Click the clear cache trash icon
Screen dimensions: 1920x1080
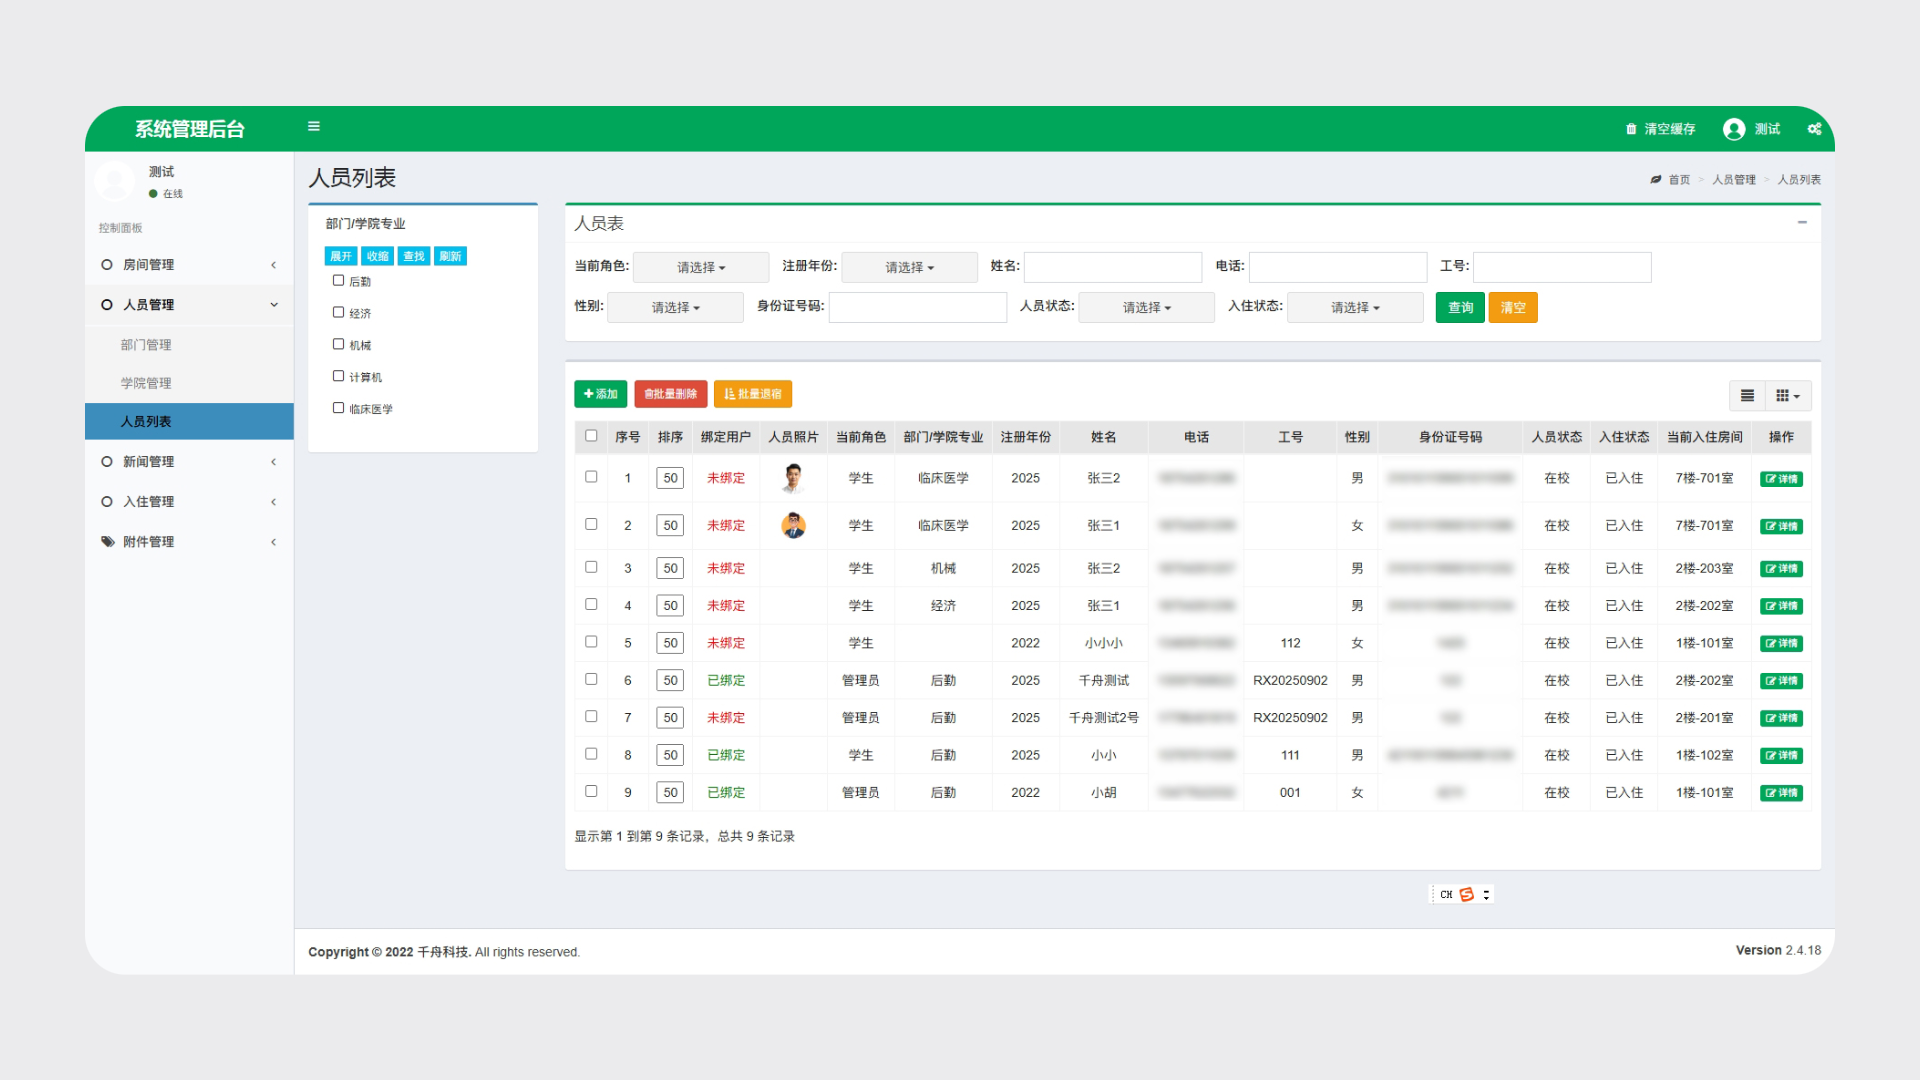[x=1631, y=129]
